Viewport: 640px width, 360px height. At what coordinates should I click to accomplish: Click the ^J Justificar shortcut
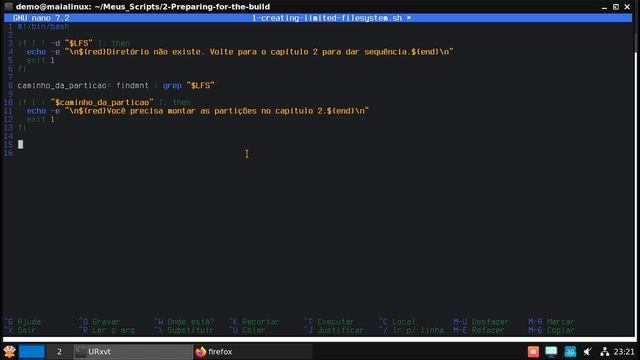[x=334, y=330]
